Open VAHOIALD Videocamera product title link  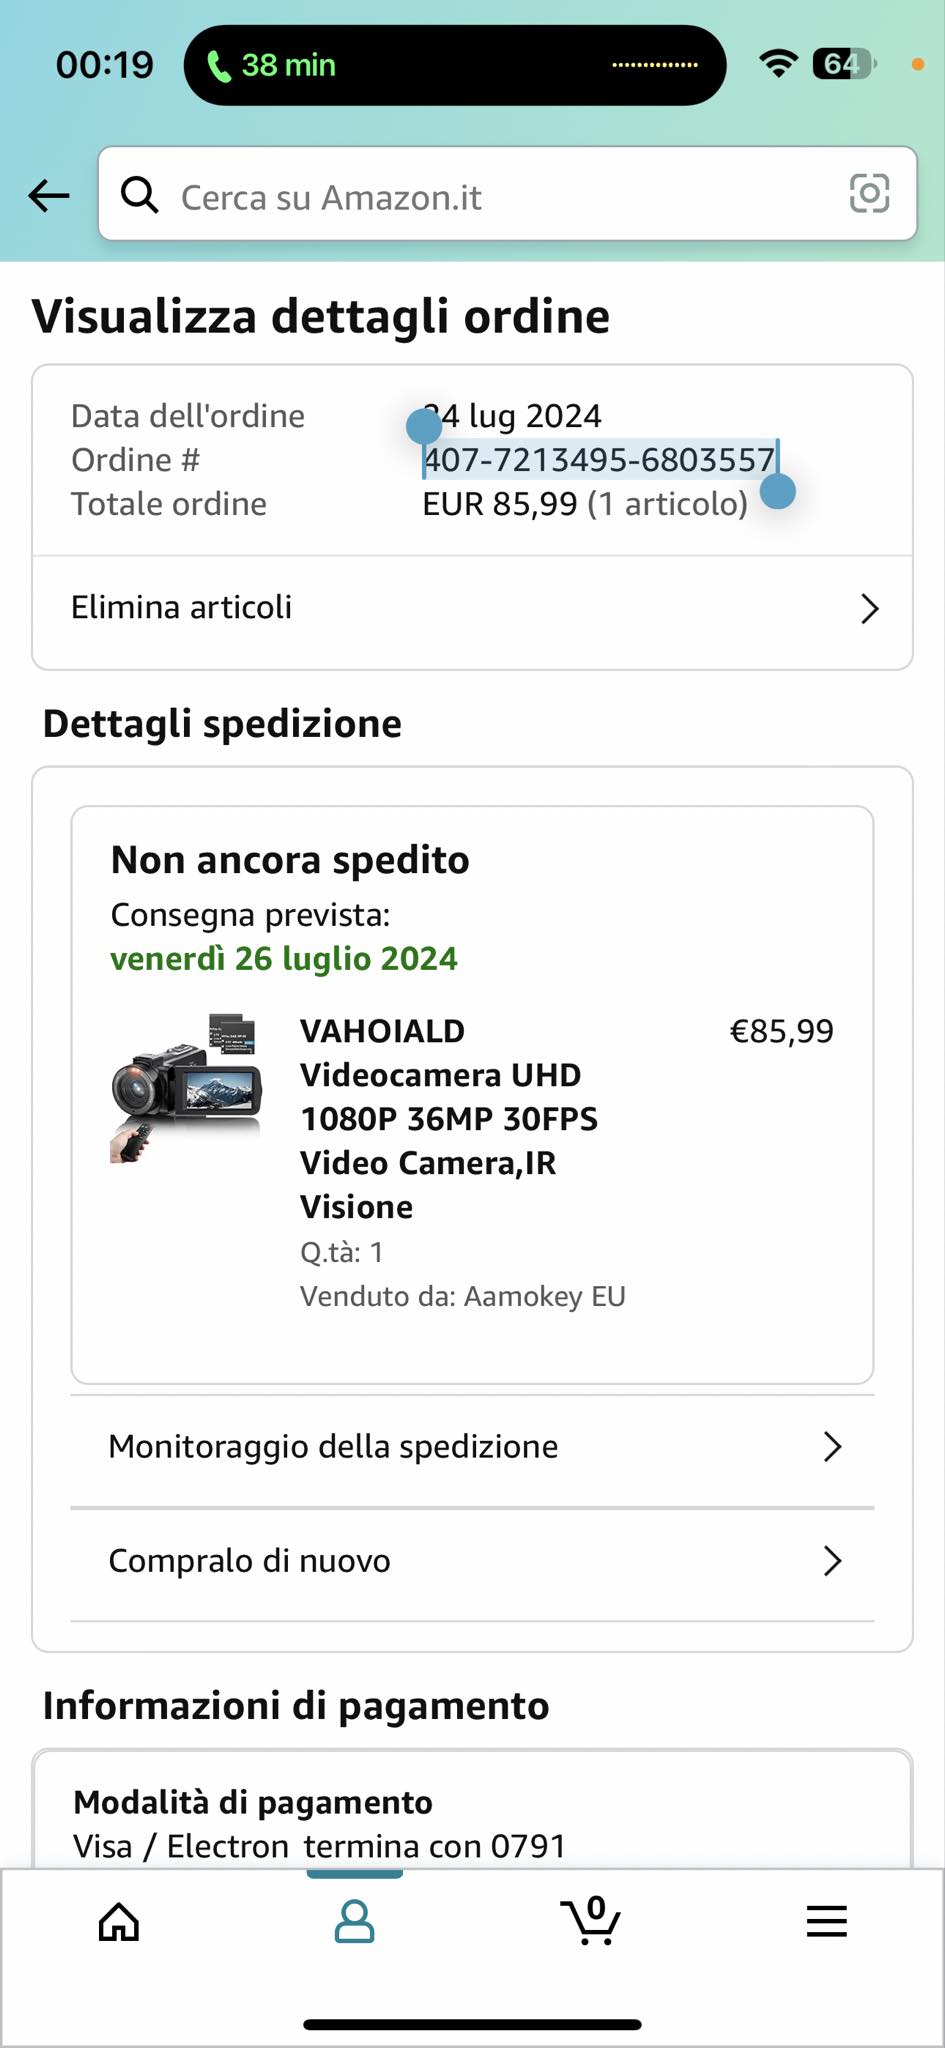[448, 1118]
